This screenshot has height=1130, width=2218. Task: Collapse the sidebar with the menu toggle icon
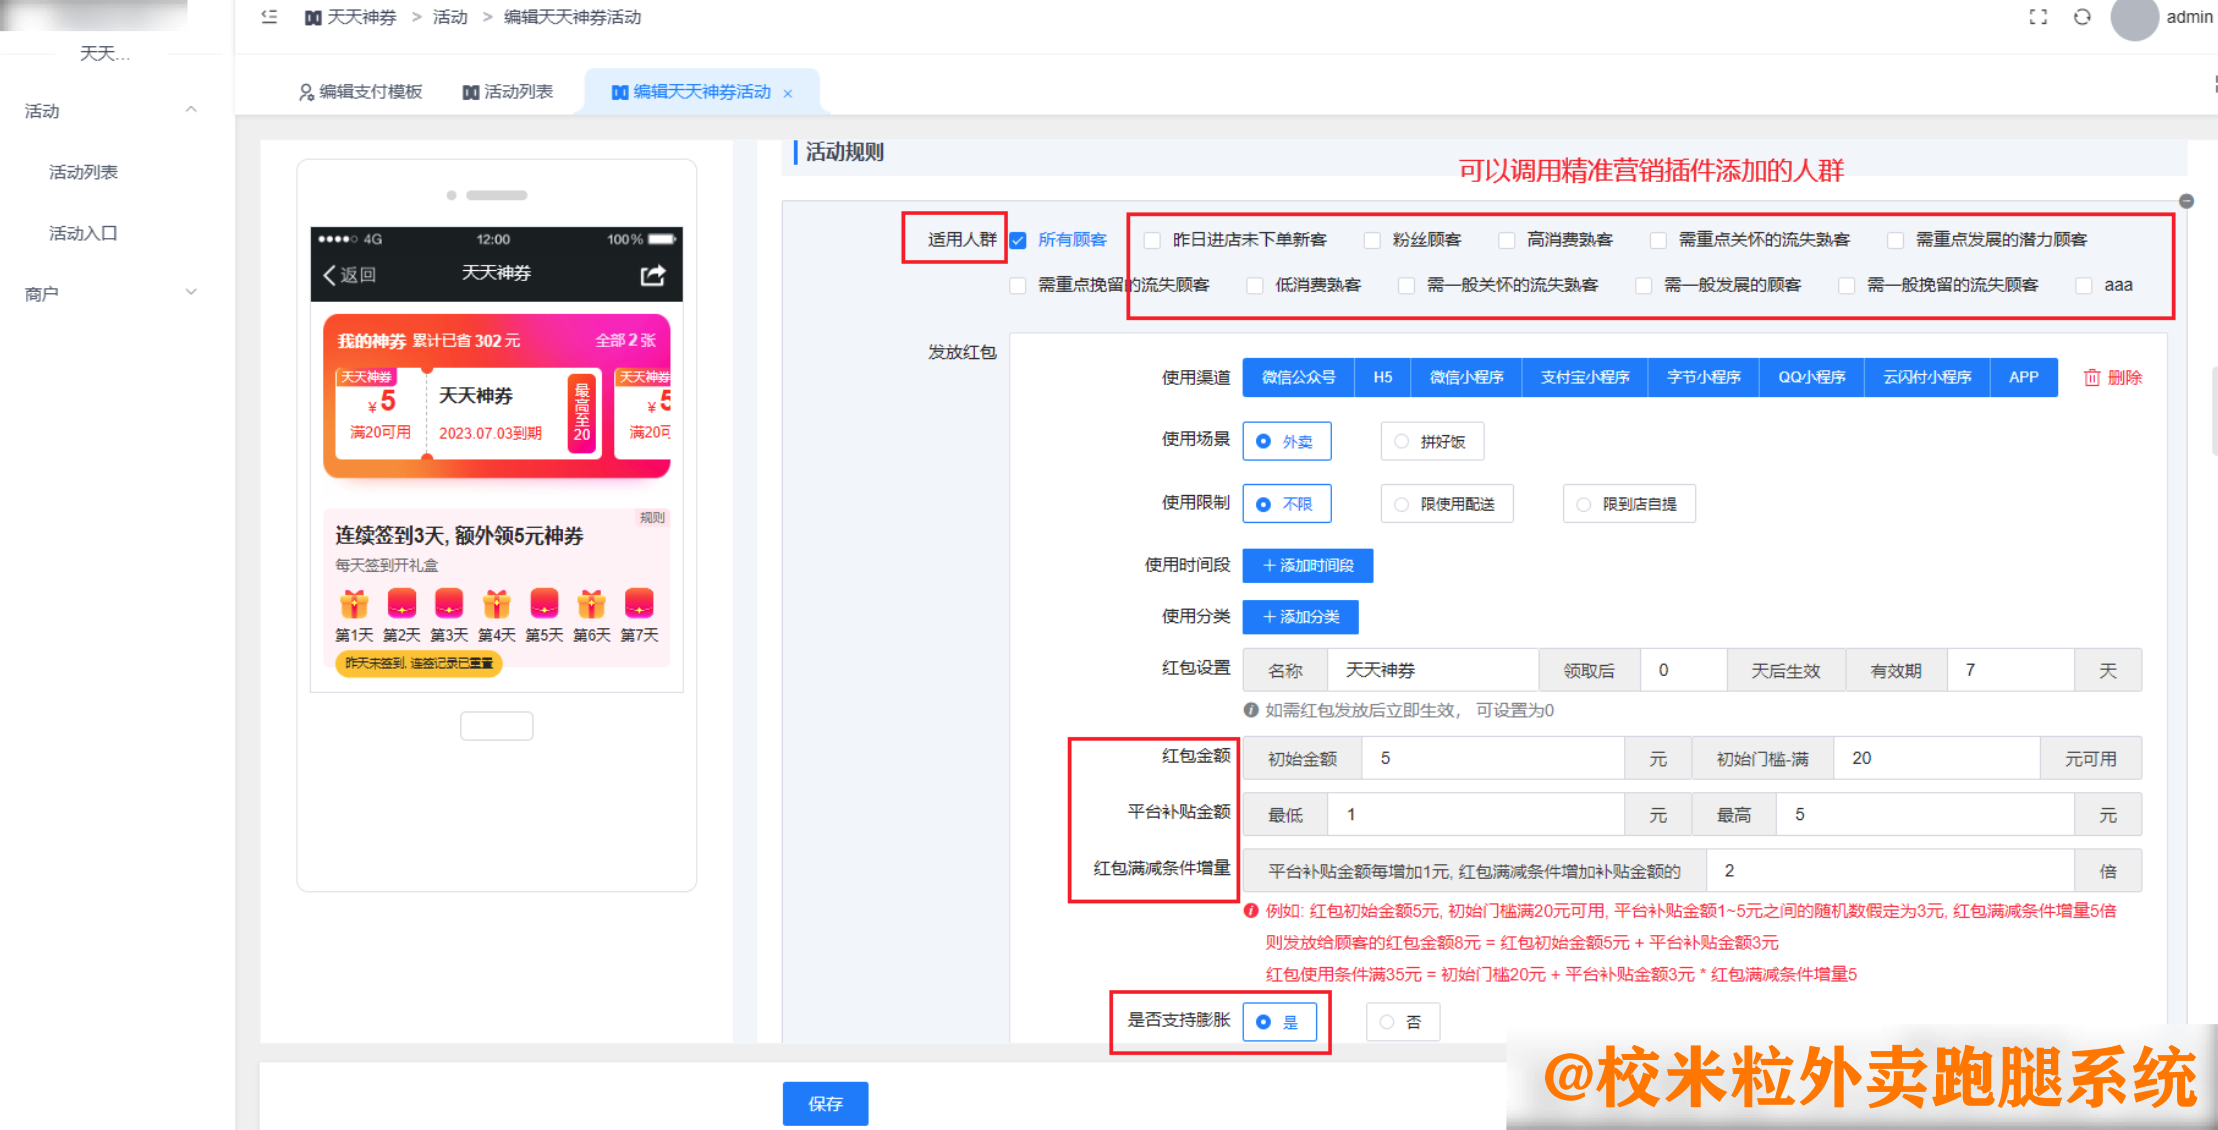pos(268,17)
